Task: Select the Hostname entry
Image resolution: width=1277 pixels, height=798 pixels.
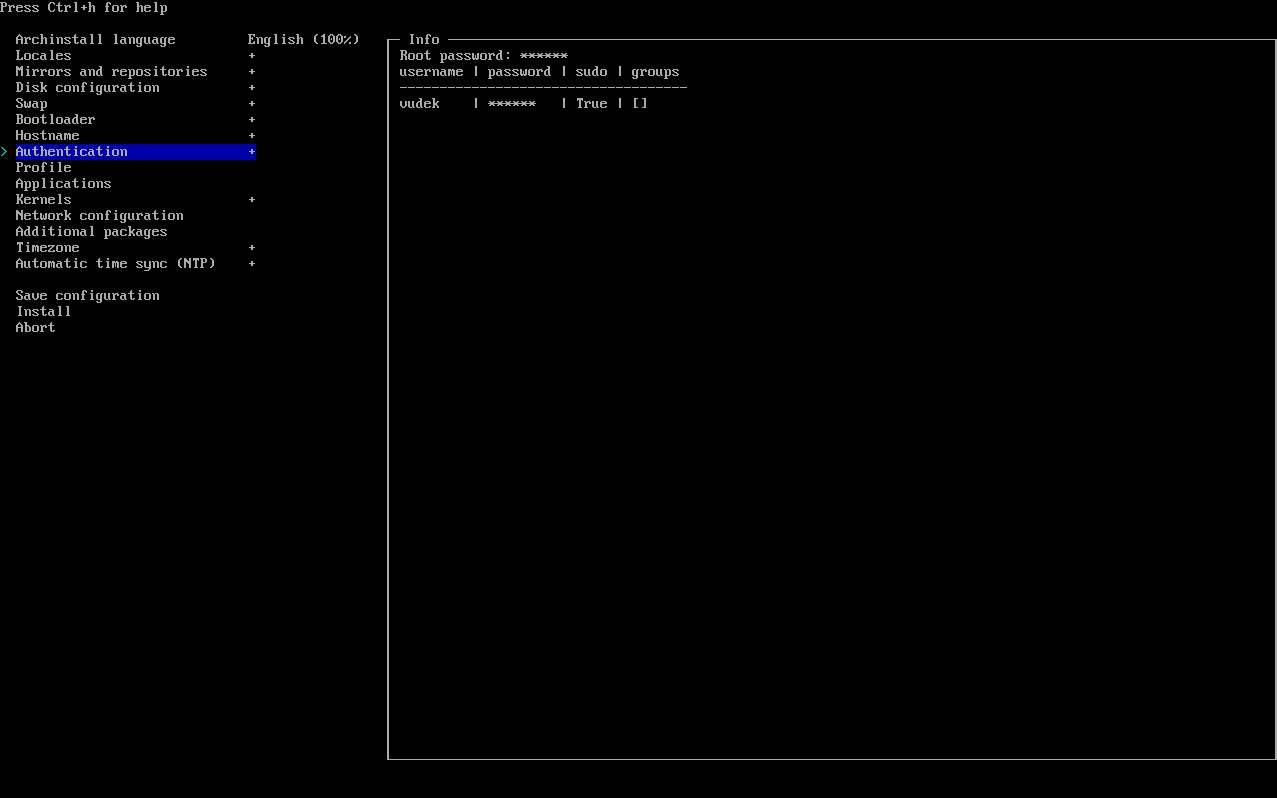Action: click(x=48, y=136)
